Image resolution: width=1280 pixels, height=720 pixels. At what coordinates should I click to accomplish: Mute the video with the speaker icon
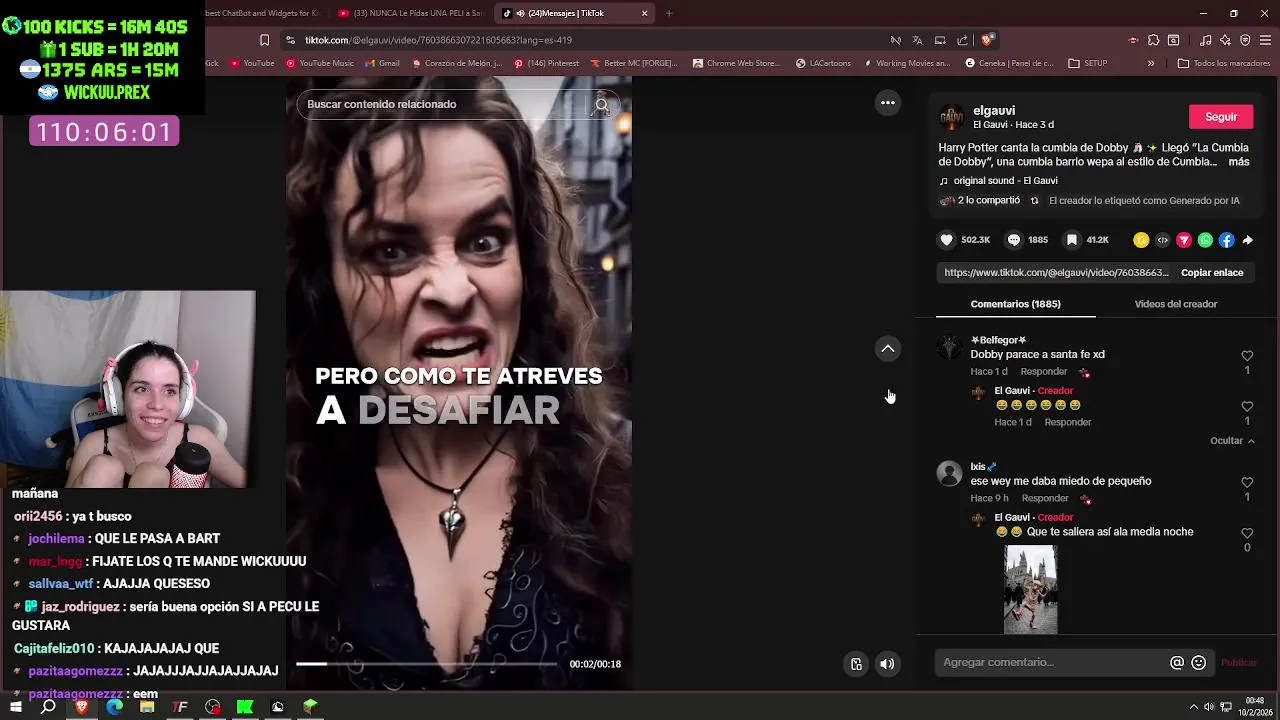coord(887,664)
